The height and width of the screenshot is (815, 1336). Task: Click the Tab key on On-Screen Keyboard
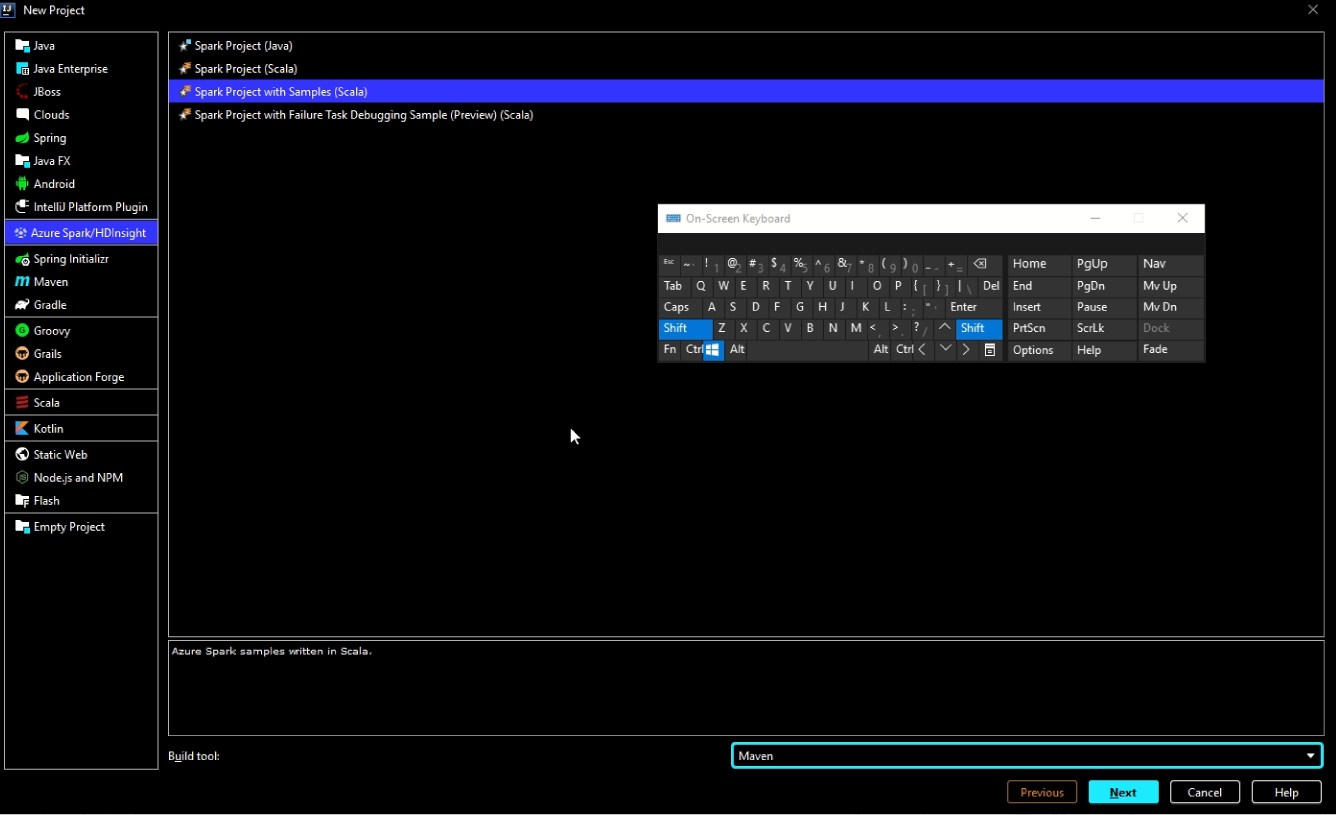pos(674,286)
